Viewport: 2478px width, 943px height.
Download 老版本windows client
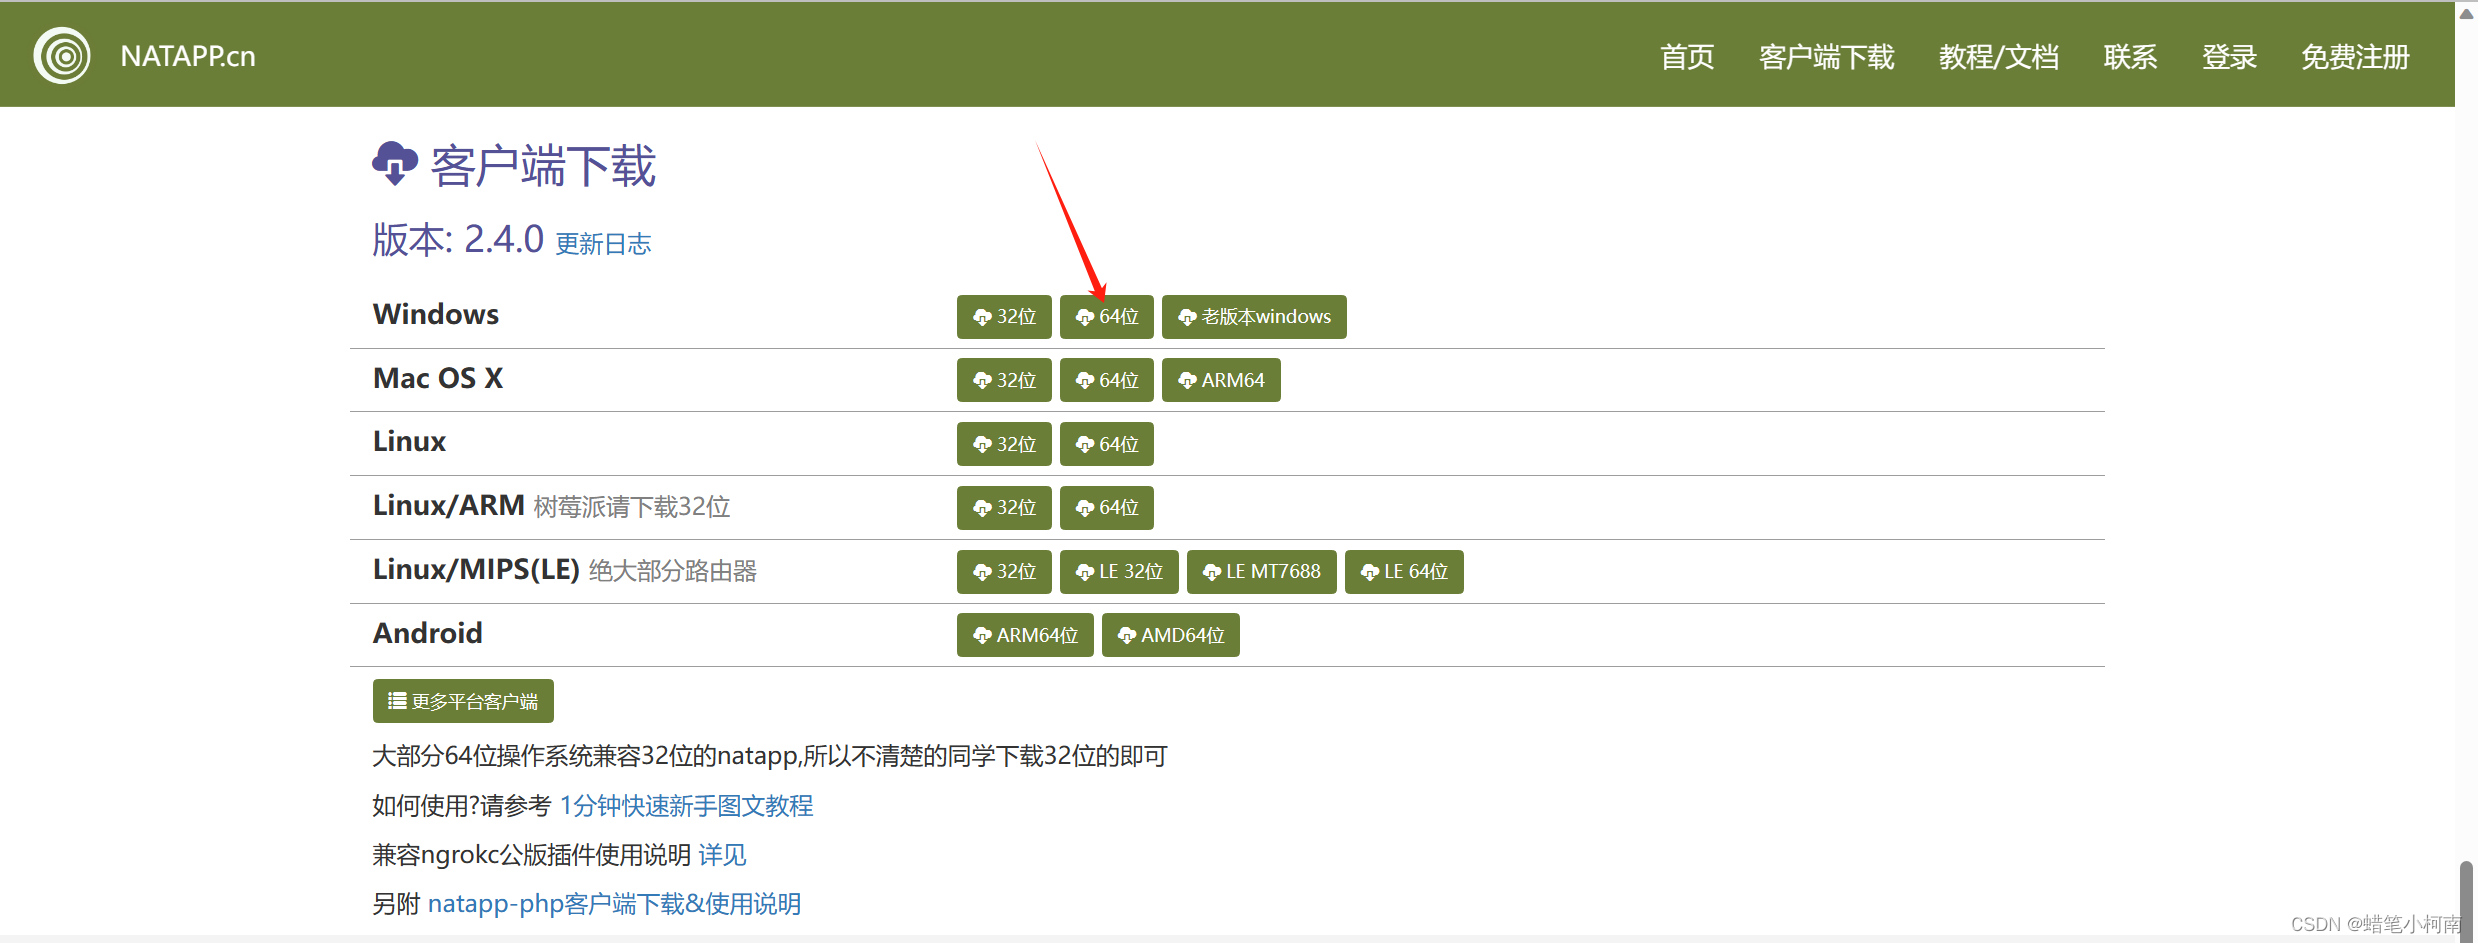[1254, 317]
